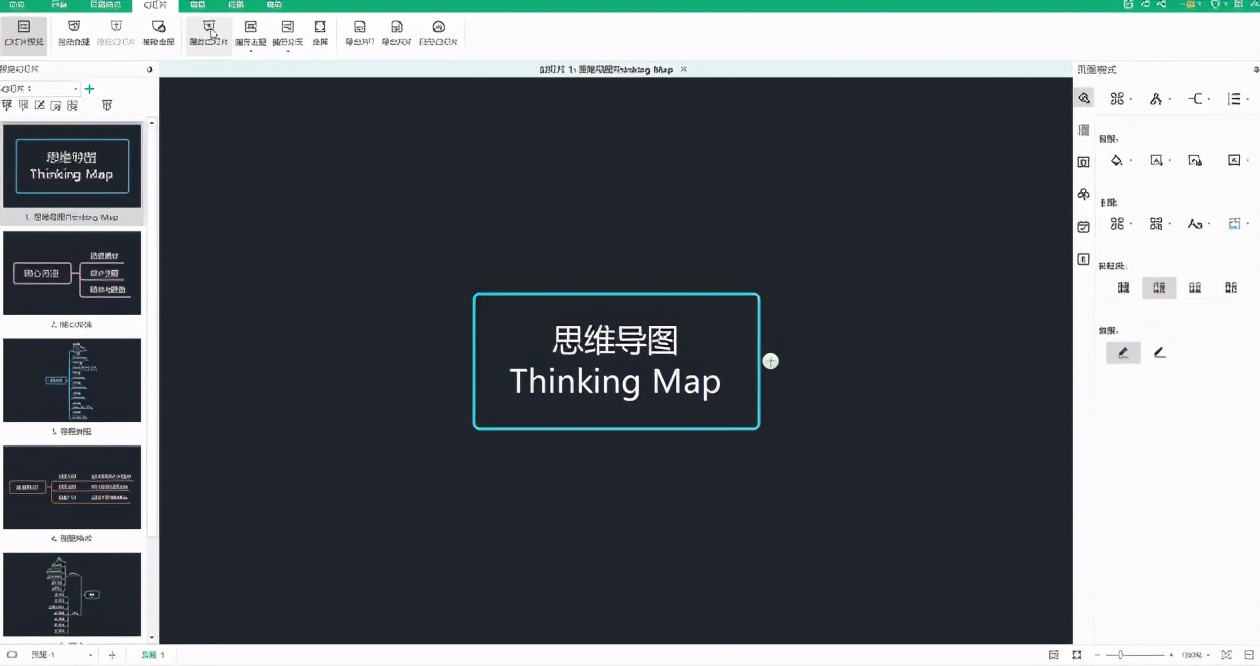
Task: Select the second rainbow color mode option
Action: coord(1159,287)
